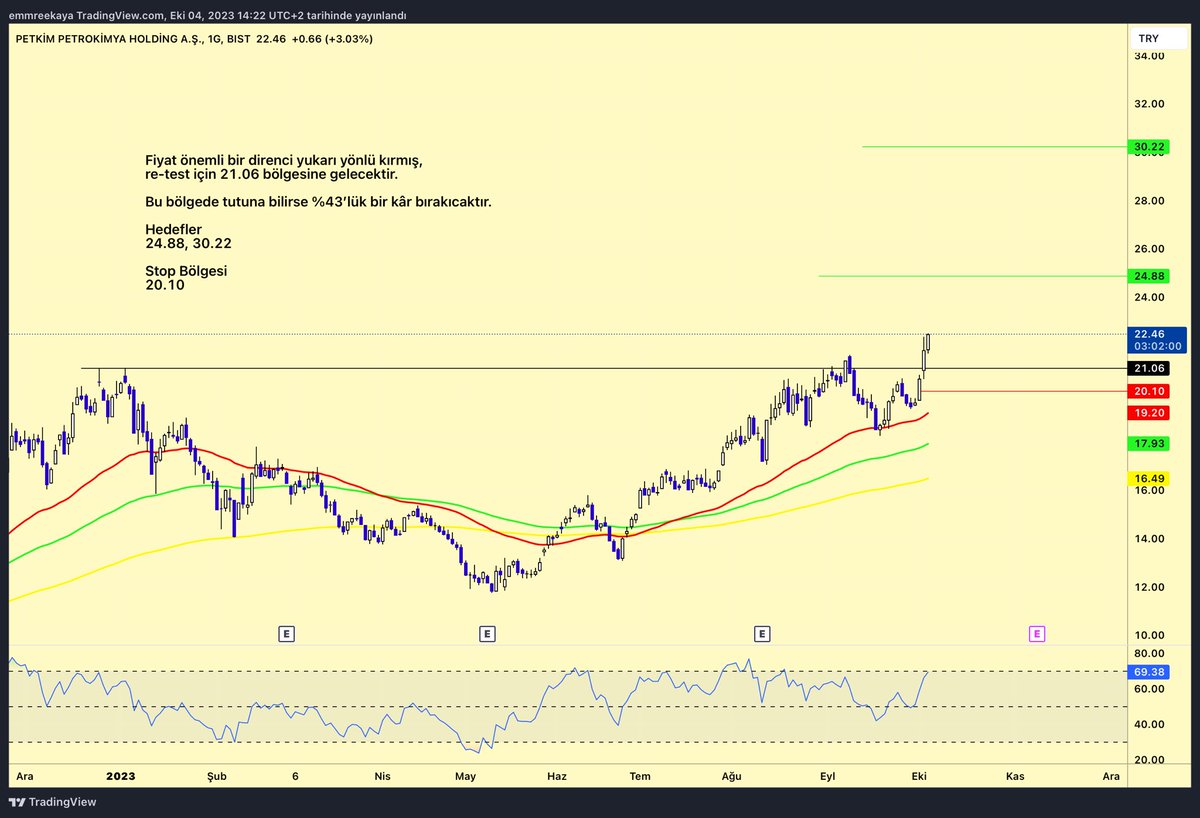The image size is (1200, 818).
Task: Click the Eki month label on time axis
Action: [x=919, y=776]
